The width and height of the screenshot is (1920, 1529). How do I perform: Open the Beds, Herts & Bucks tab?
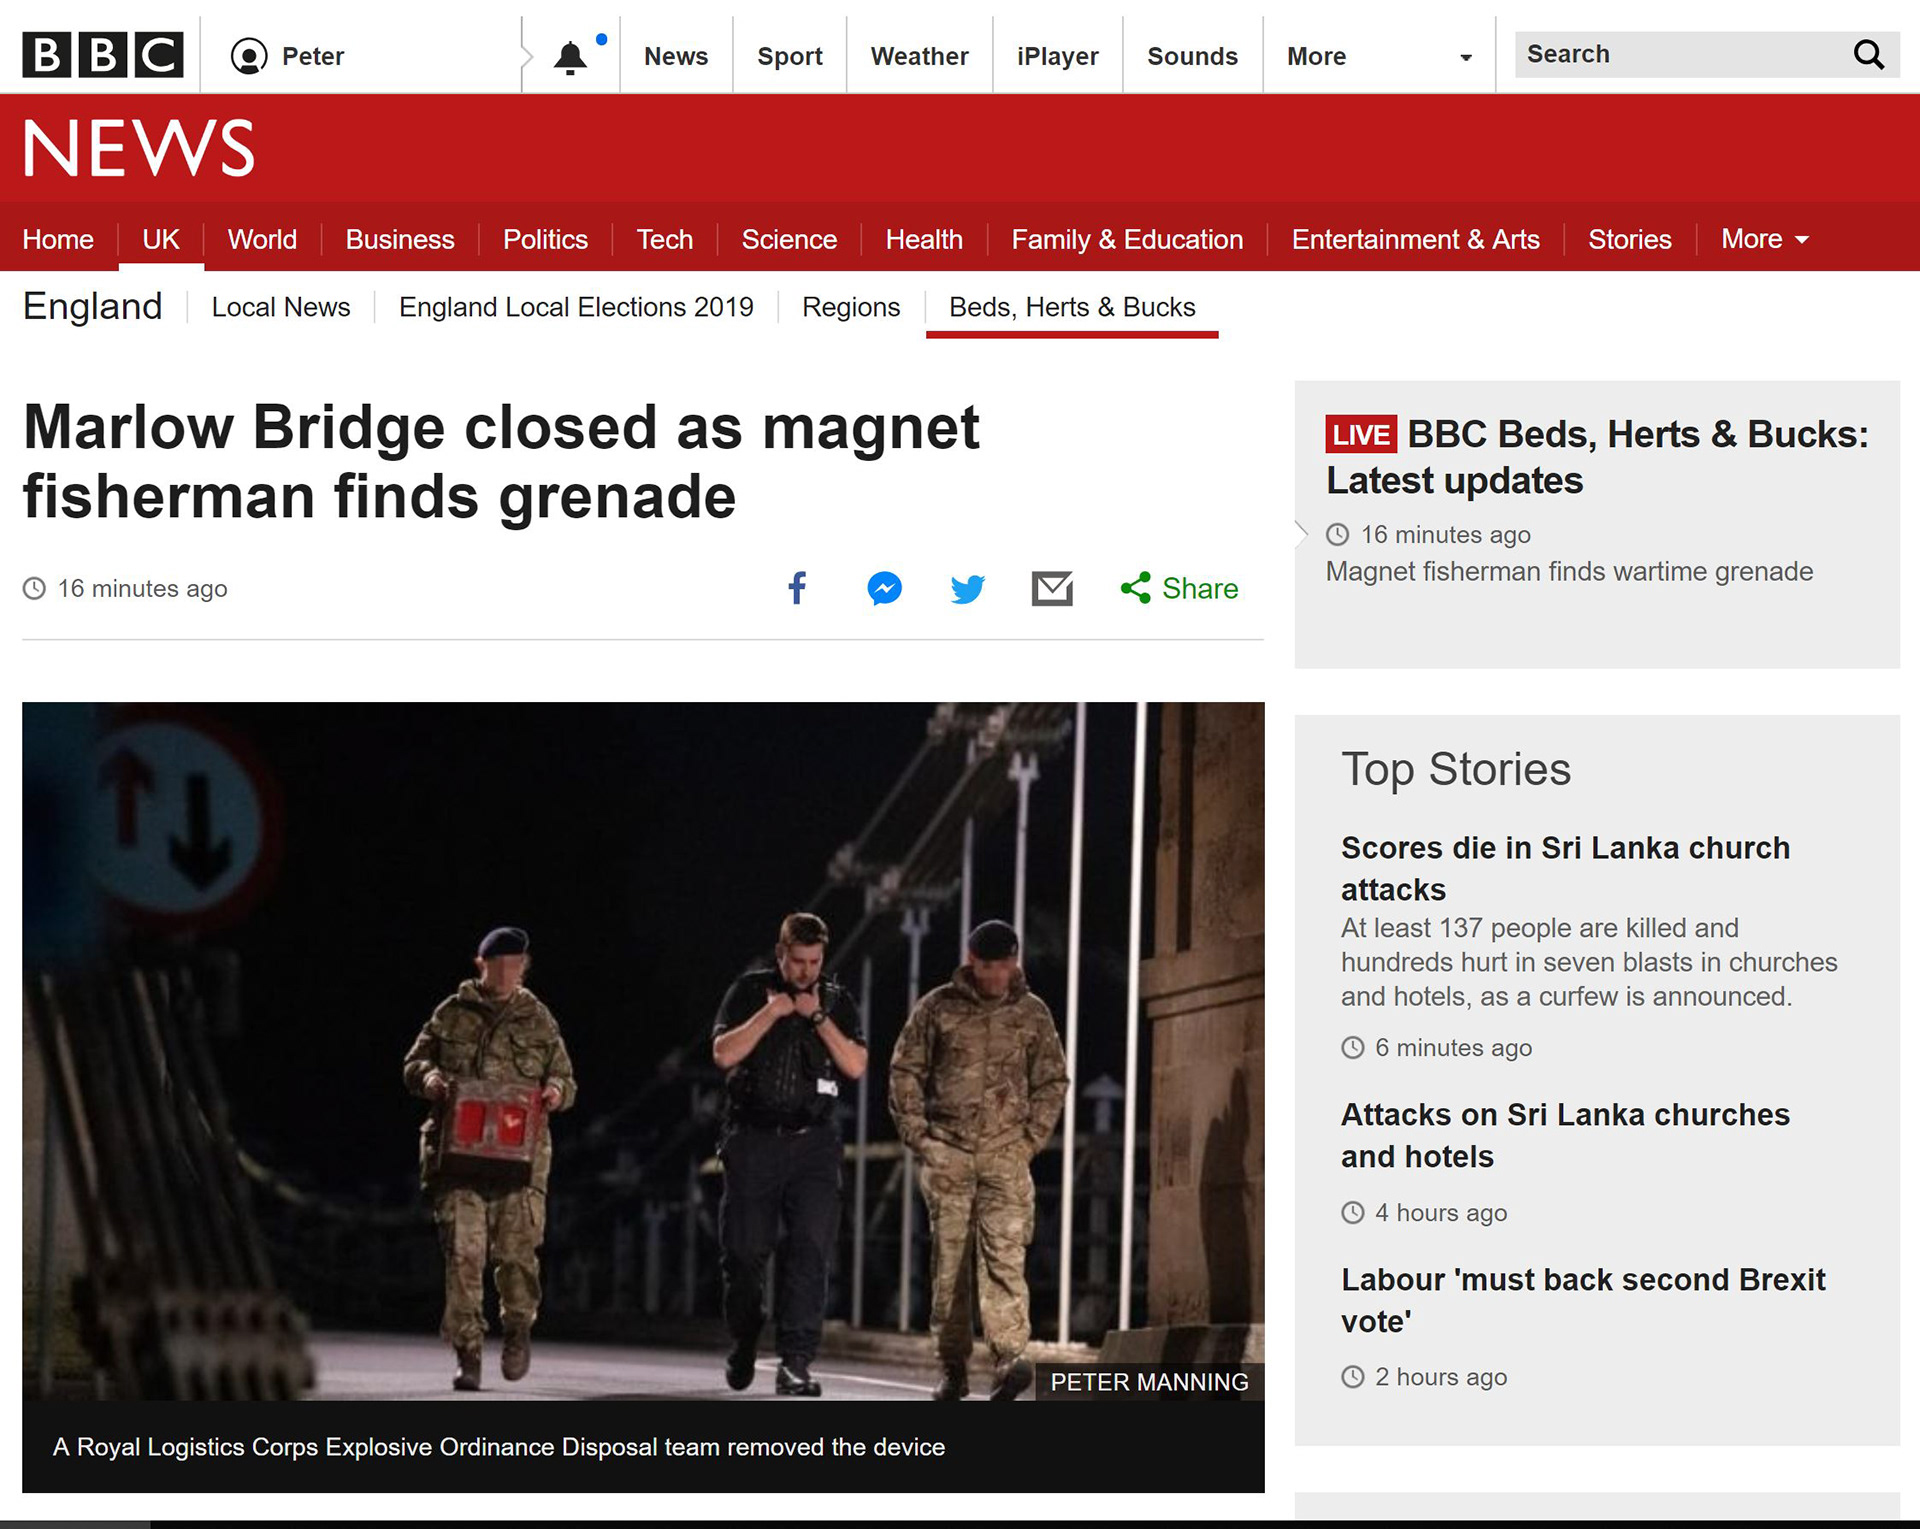coord(1072,307)
